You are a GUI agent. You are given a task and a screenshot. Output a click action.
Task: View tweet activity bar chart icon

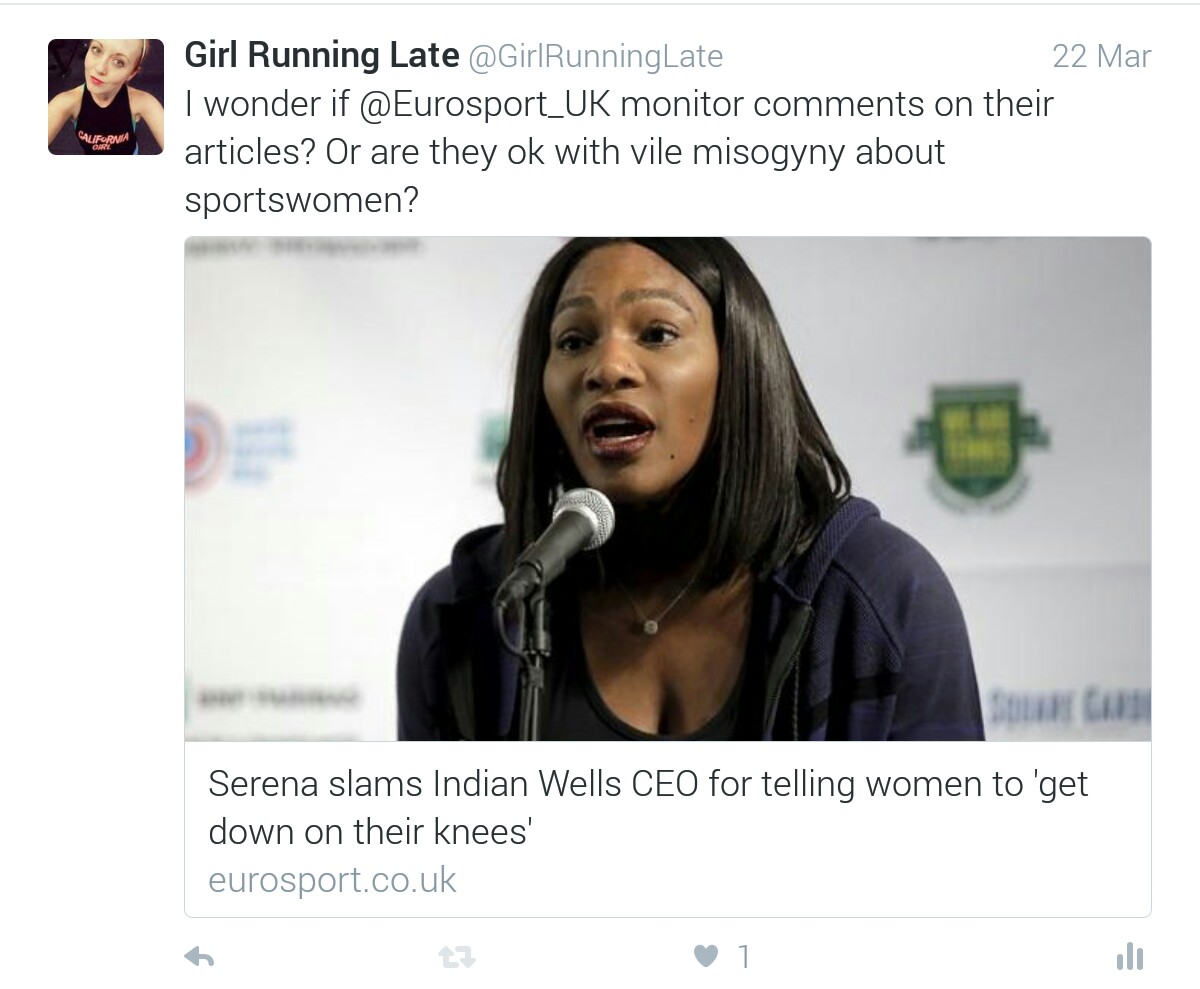(1129, 957)
